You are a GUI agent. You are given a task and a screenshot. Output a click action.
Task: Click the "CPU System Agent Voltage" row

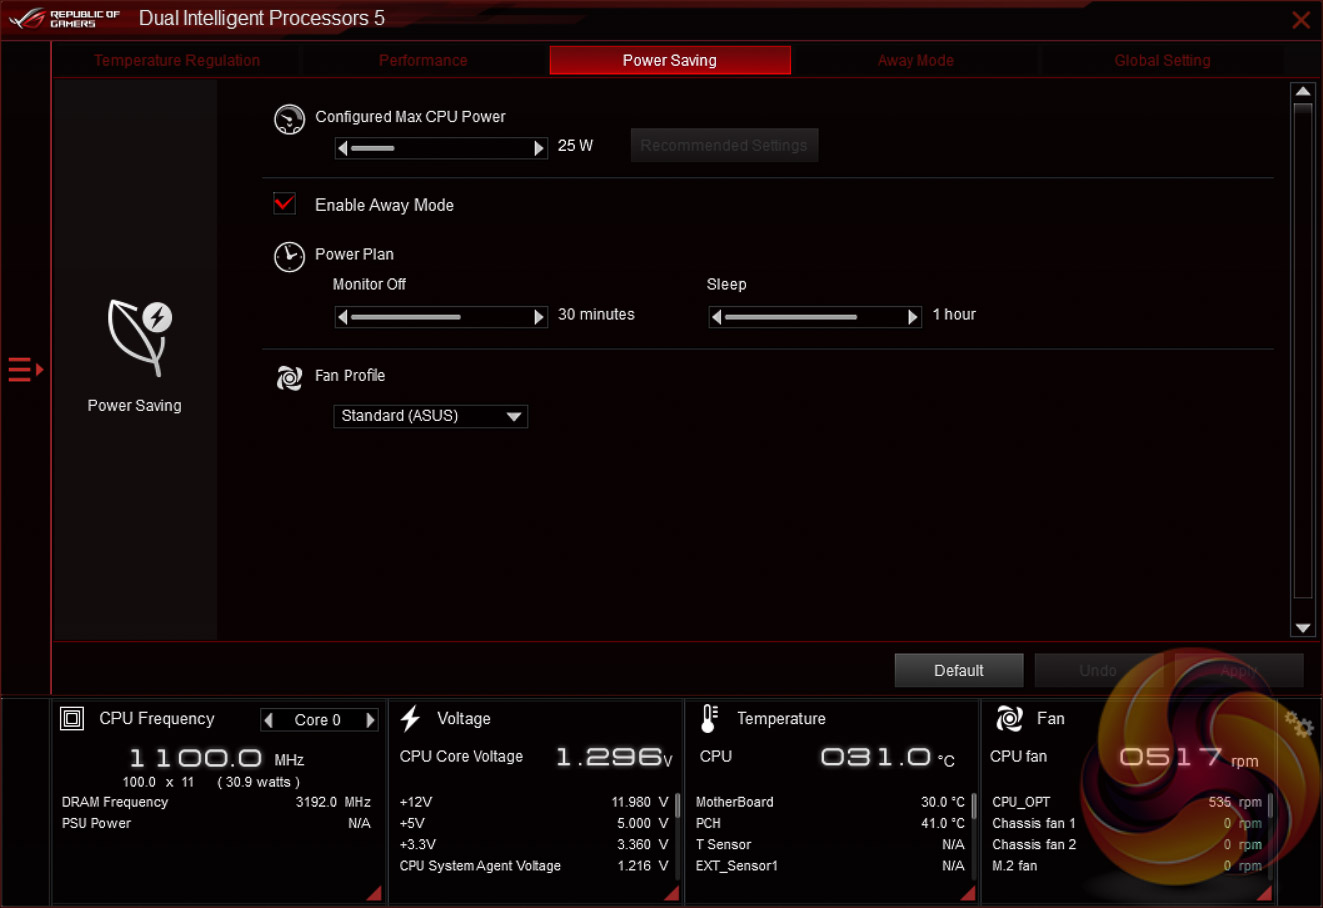[534, 866]
